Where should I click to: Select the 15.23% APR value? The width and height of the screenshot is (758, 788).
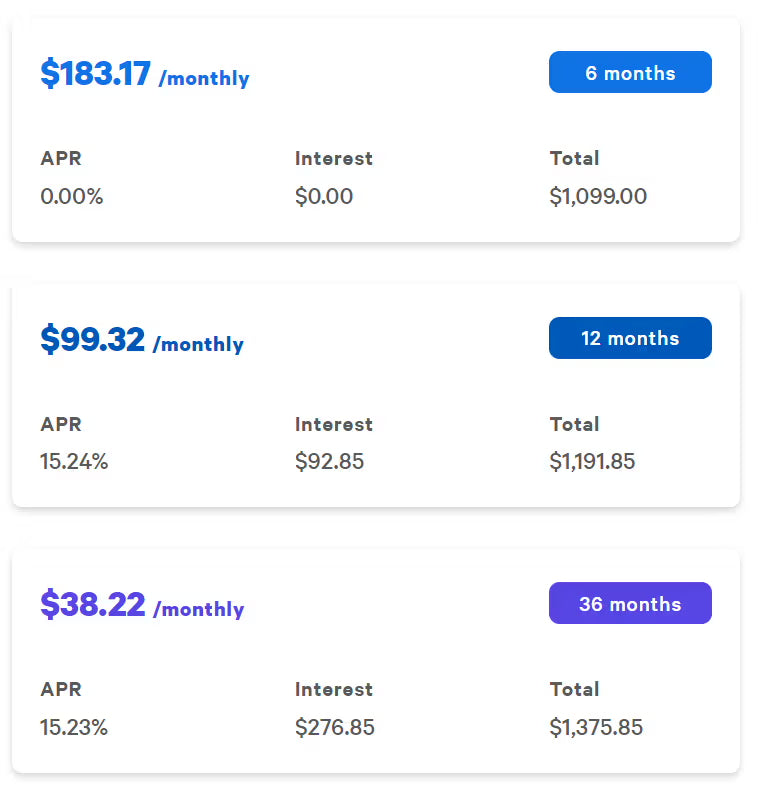pyautogui.click(x=74, y=727)
